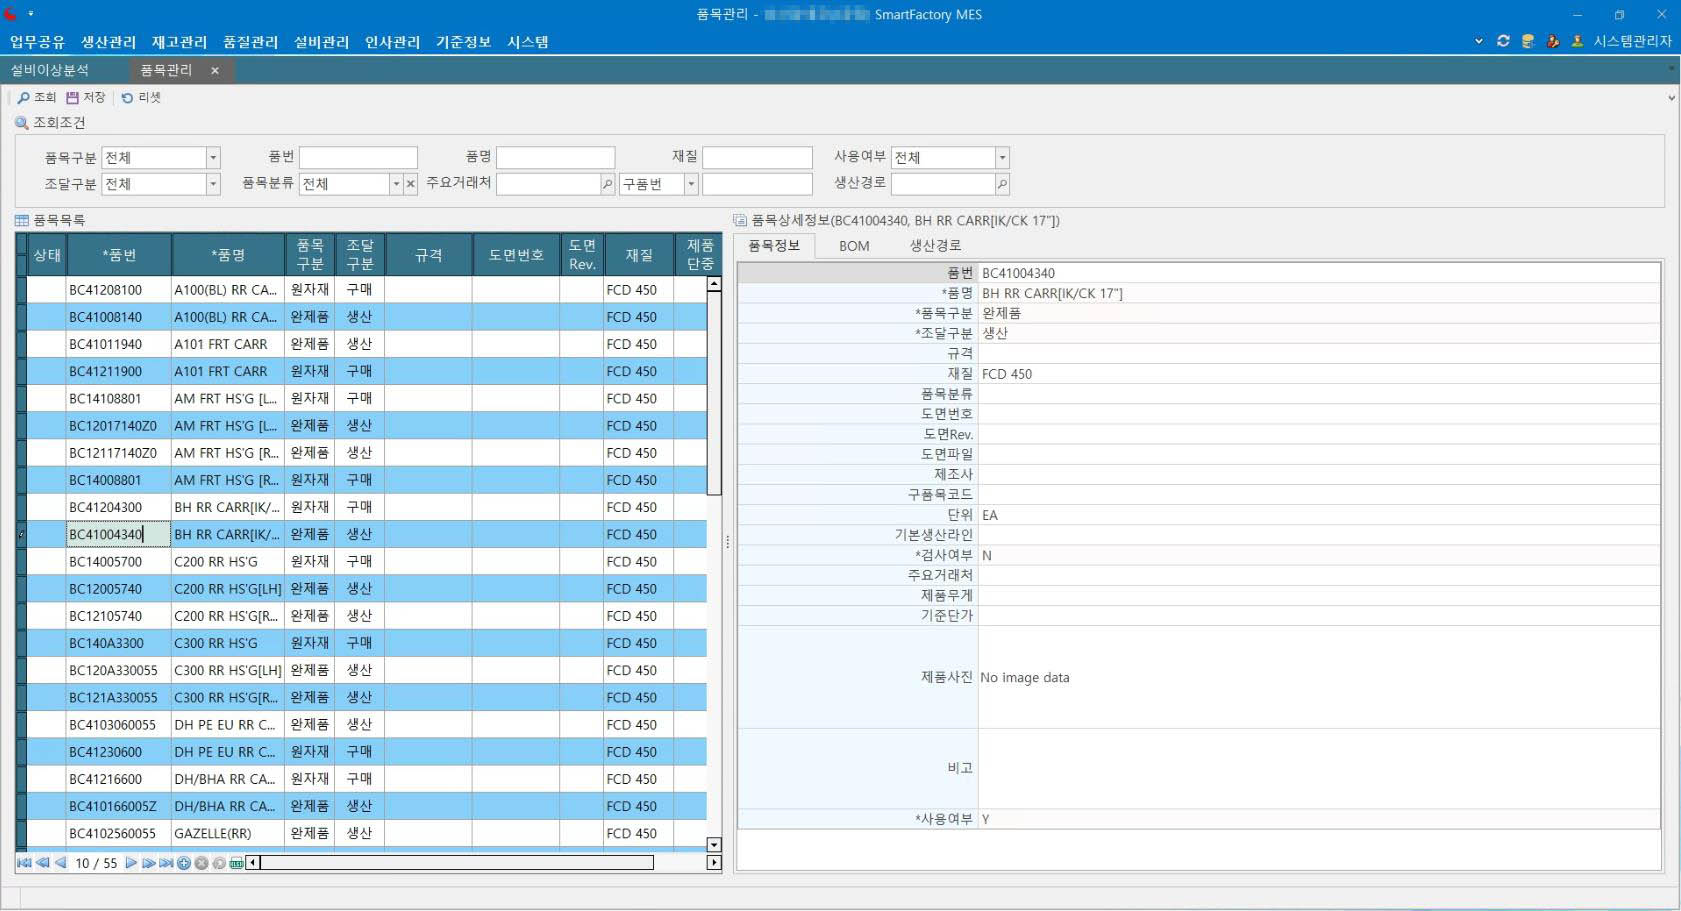Click the 리셋 reset toolbar button
Viewport: 1681px width, 911px height.
click(x=141, y=97)
